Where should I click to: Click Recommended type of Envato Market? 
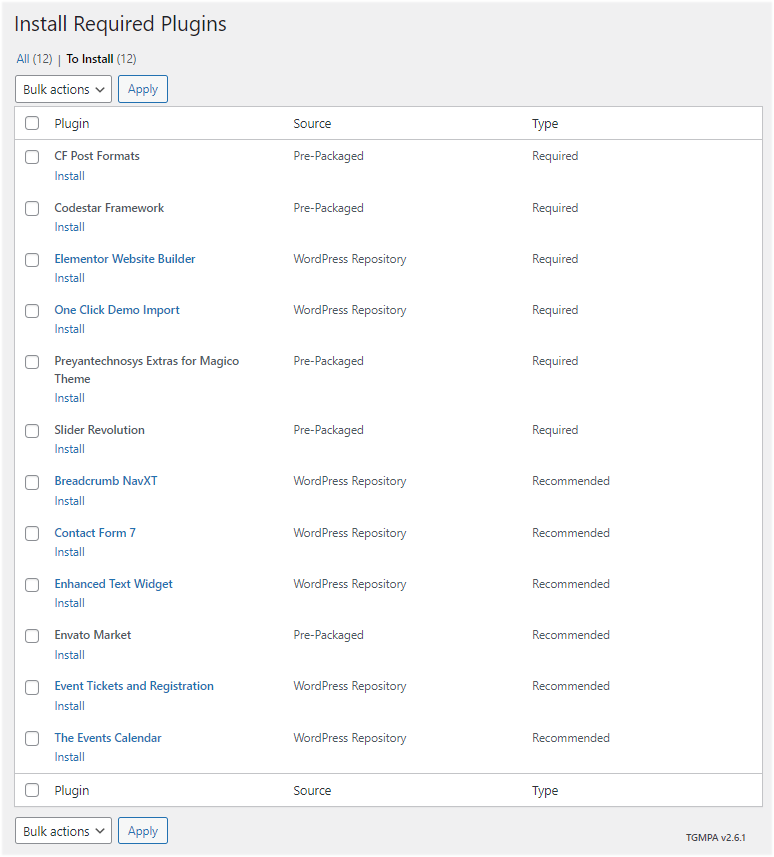point(571,635)
